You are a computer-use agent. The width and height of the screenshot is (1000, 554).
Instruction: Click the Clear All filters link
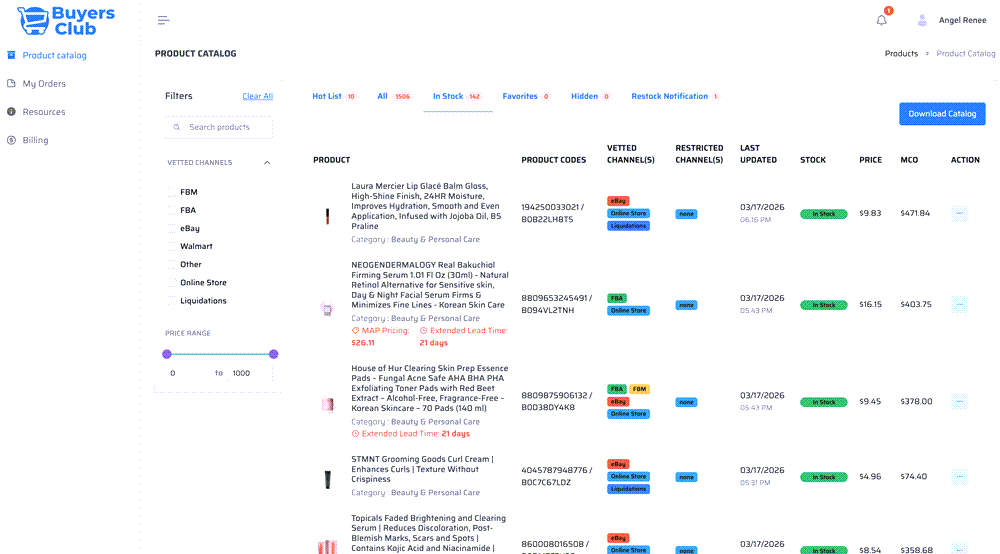[x=258, y=96]
